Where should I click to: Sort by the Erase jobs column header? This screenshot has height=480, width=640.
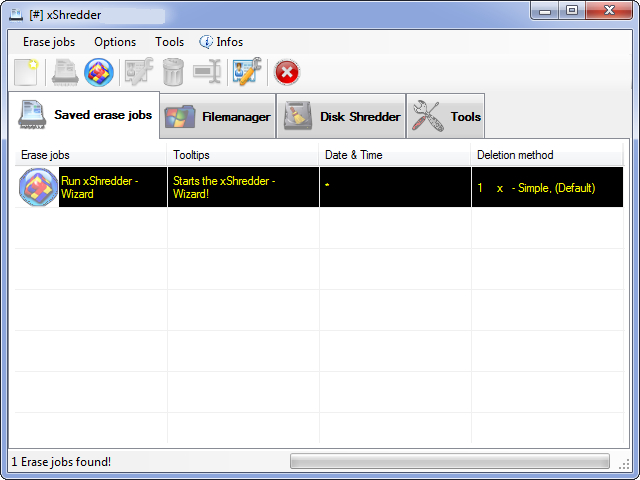[x=91, y=155]
